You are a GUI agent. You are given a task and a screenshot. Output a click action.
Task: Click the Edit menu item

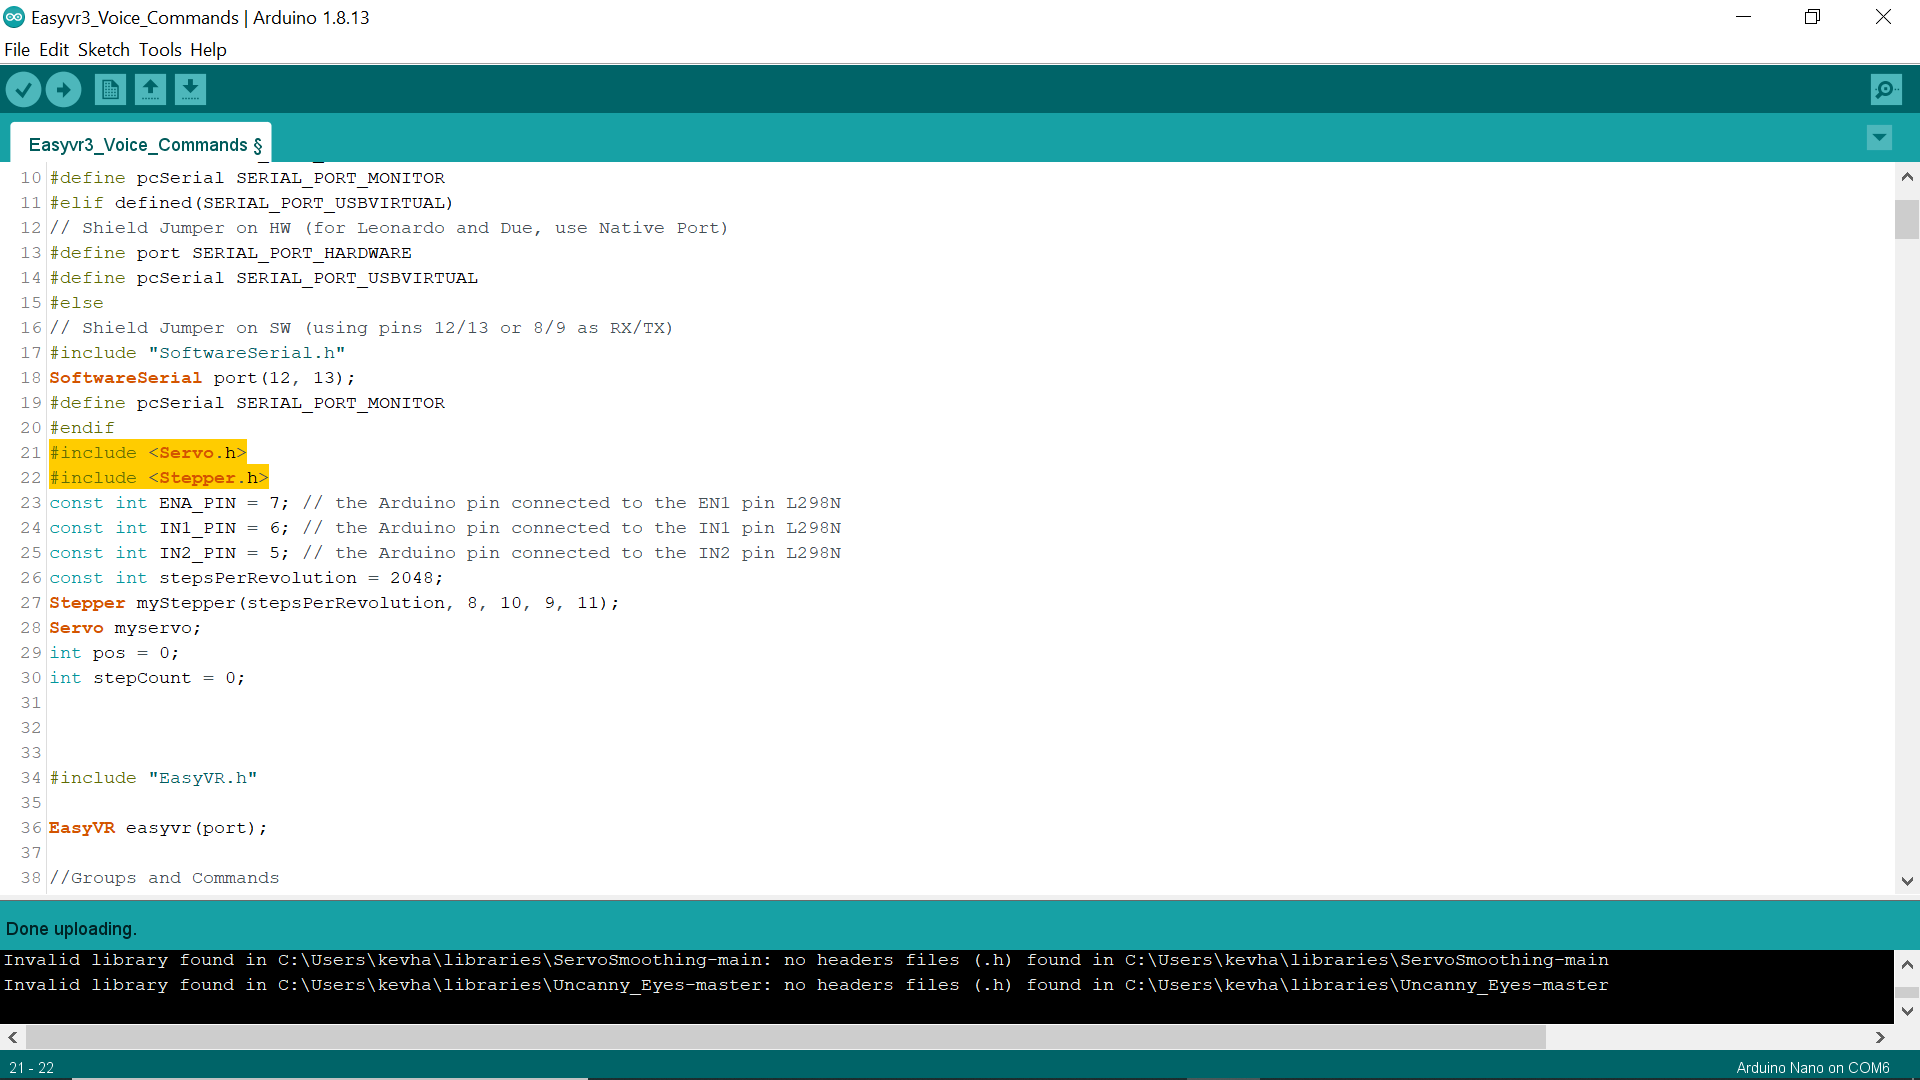pyautogui.click(x=54, y=49)
